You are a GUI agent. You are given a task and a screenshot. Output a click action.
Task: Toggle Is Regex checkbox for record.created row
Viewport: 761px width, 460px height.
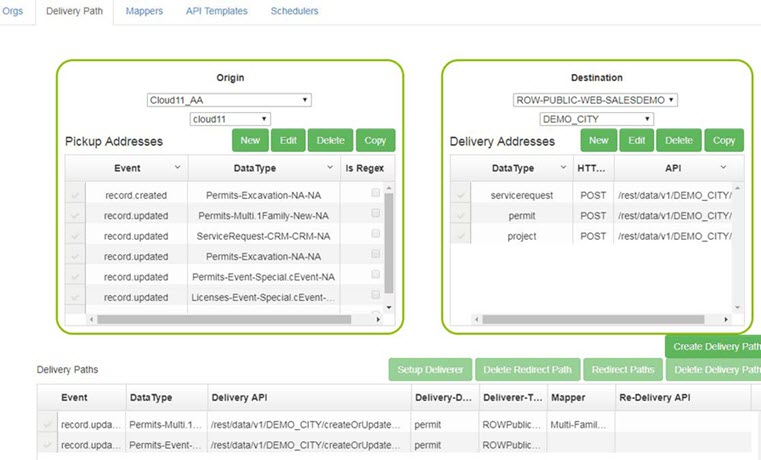[375, 193]
